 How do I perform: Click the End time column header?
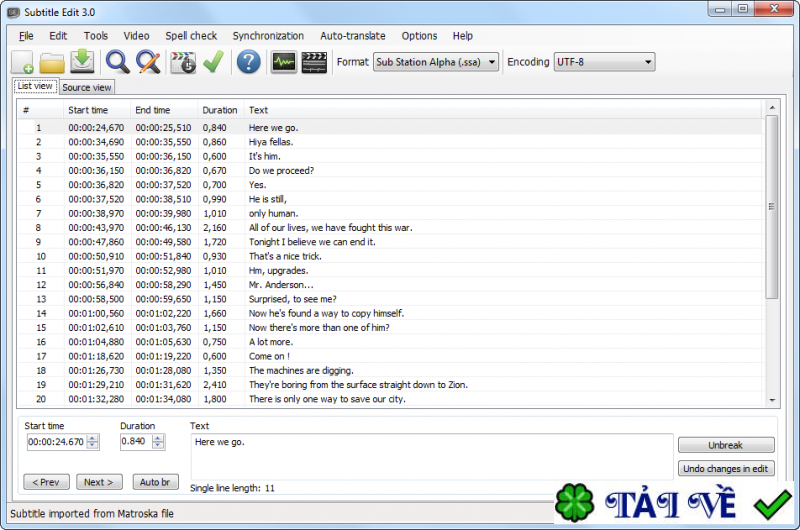(164, 110)
